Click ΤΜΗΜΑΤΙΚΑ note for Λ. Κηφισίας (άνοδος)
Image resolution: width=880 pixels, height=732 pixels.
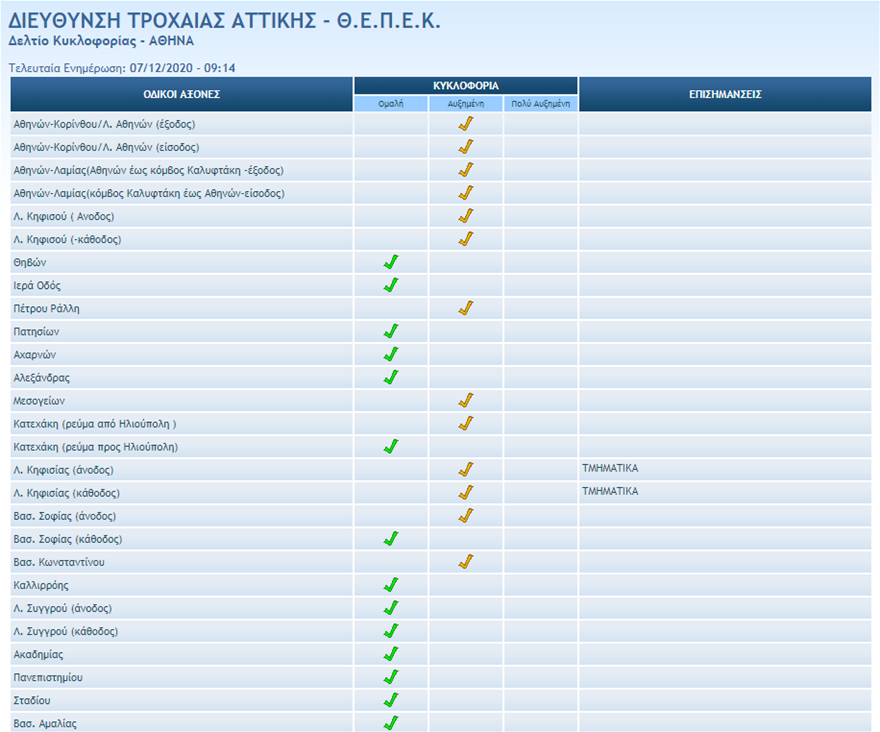610,468
